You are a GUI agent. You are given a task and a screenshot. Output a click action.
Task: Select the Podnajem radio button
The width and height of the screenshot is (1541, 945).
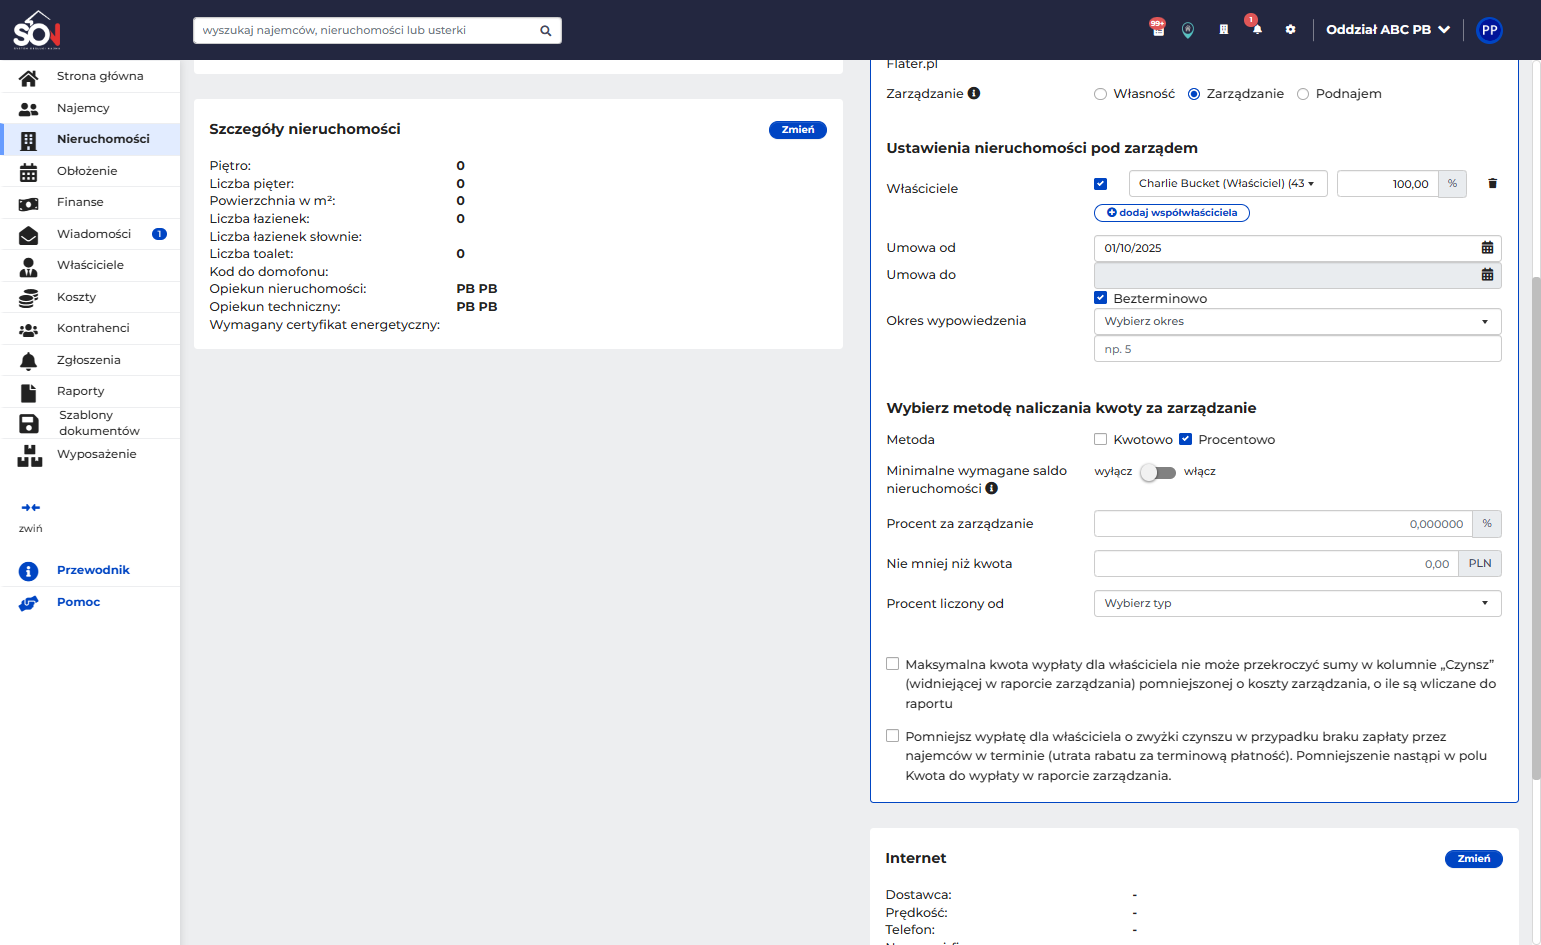[1303, 94]
